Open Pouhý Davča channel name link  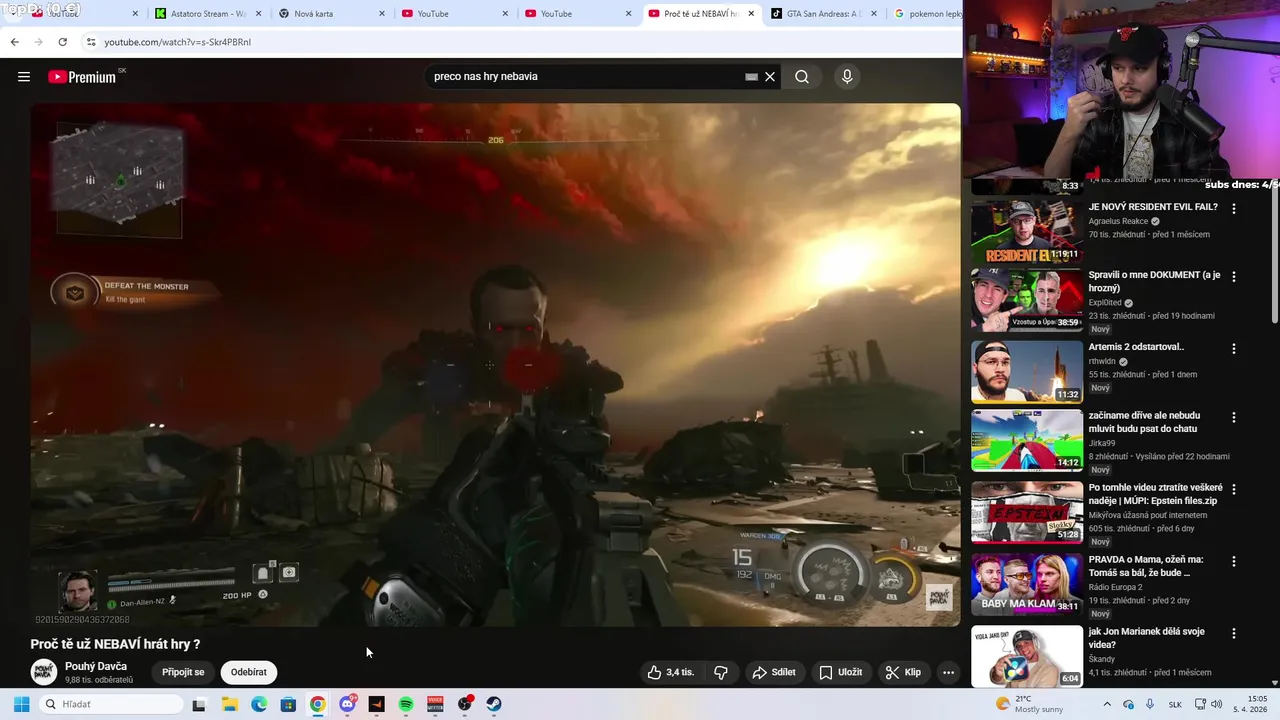[x=96, y=666]
